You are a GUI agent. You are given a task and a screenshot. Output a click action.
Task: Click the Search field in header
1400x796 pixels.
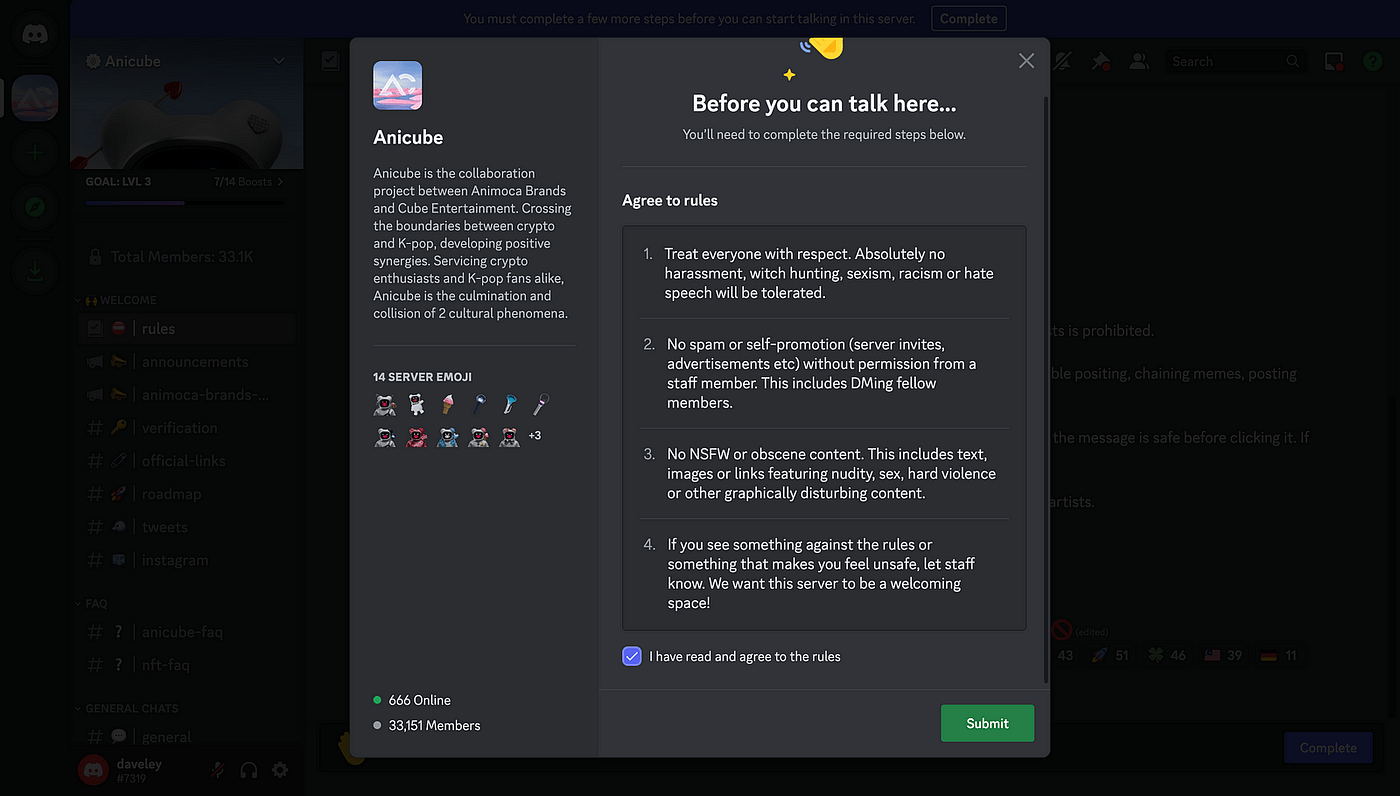click(x=1237, y=61)
